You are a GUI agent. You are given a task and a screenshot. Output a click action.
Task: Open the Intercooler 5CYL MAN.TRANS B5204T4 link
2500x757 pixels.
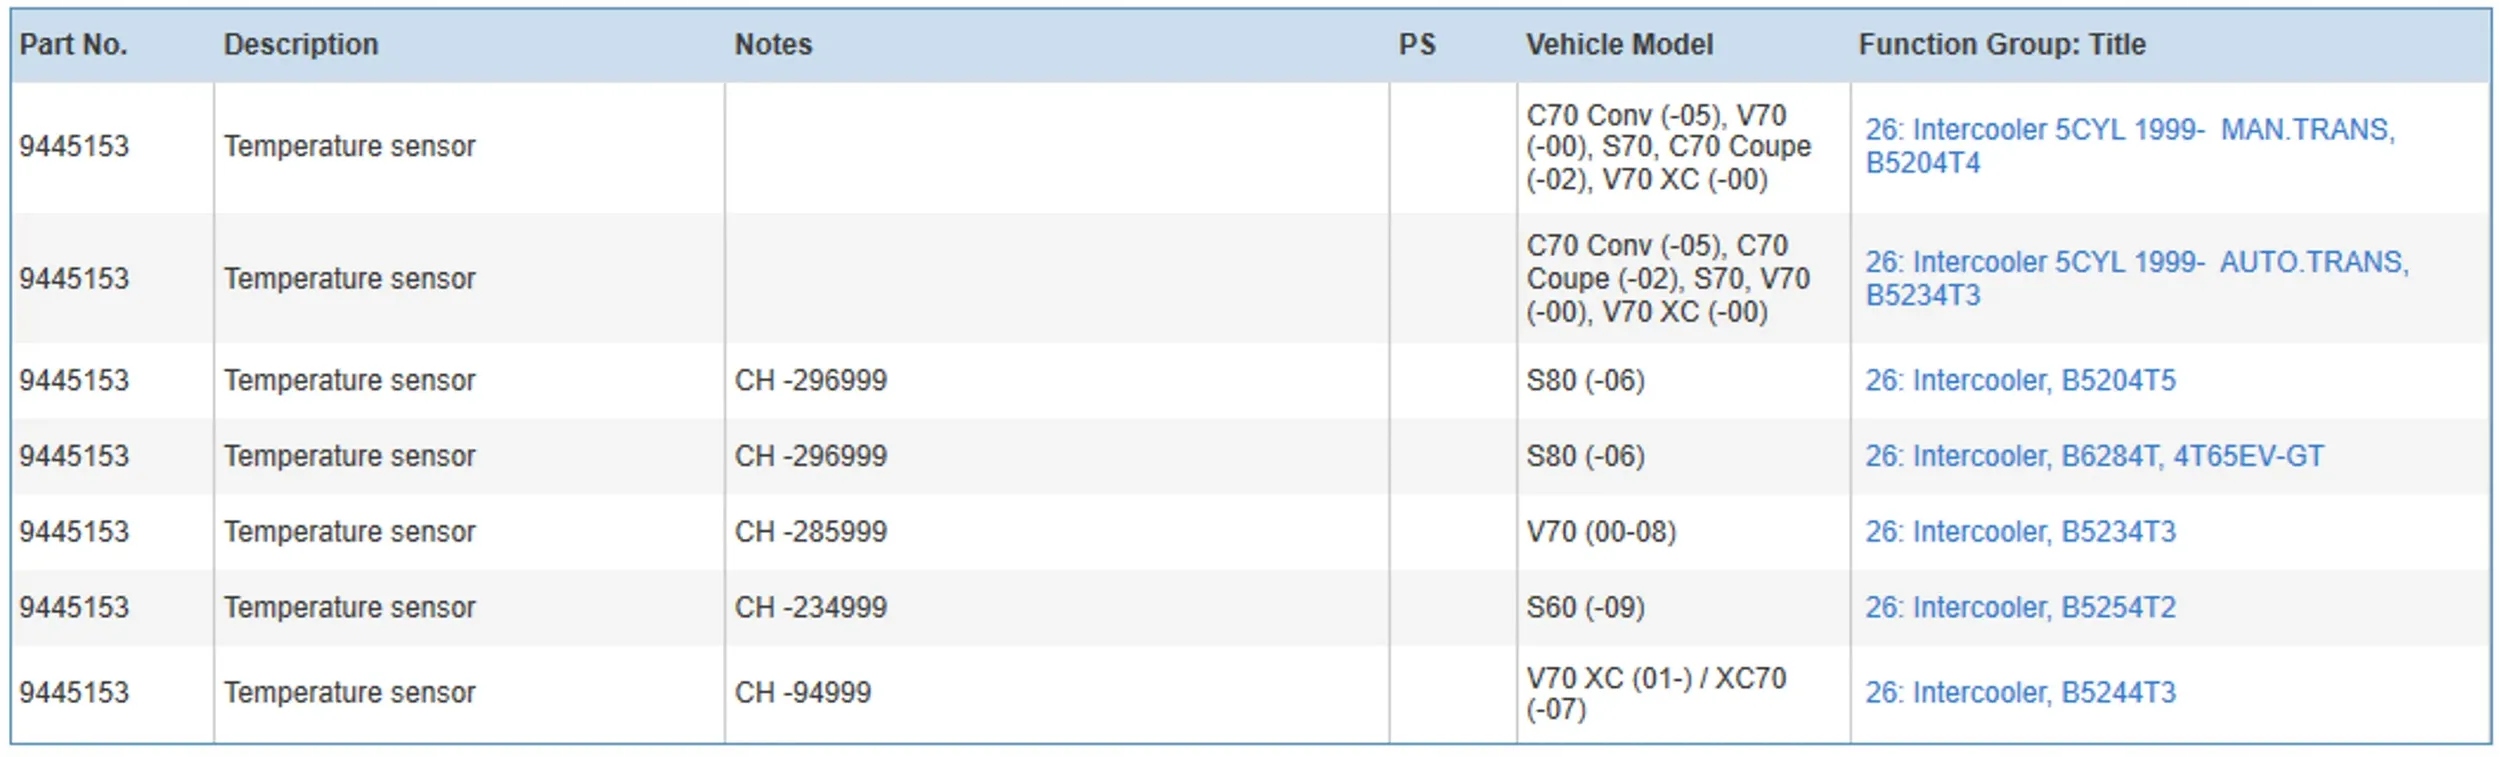click(2128, 130)
